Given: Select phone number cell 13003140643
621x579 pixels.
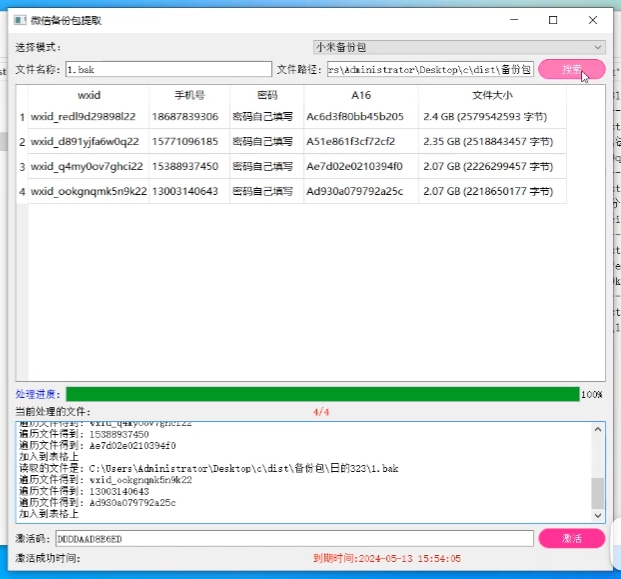Looking at the screenshot, I should pos(189,191).
